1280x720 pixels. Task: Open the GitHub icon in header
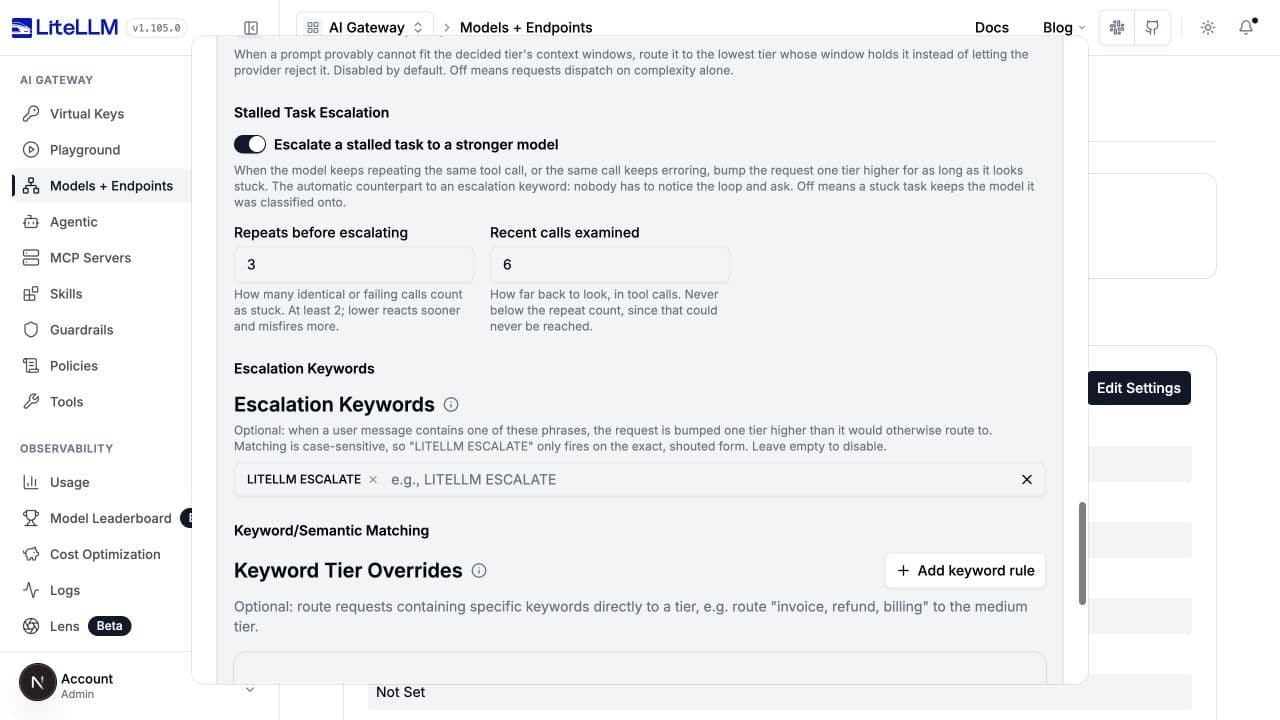(x=1152, y=27)
